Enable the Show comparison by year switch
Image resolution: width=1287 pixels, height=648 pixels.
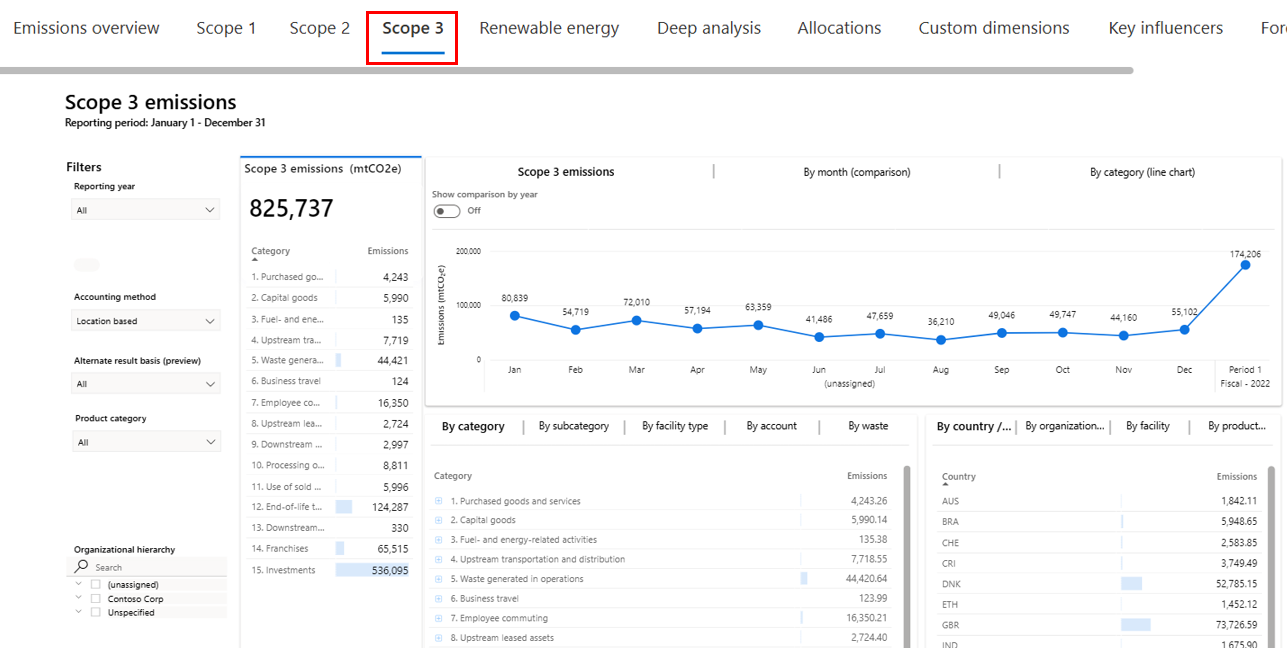[x=446, y=211]
